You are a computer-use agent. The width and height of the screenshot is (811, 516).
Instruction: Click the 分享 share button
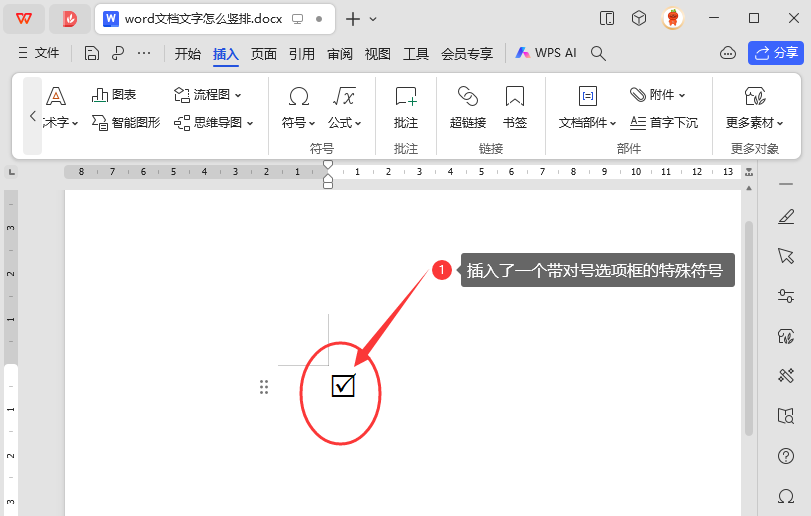(x=776, y=53)
